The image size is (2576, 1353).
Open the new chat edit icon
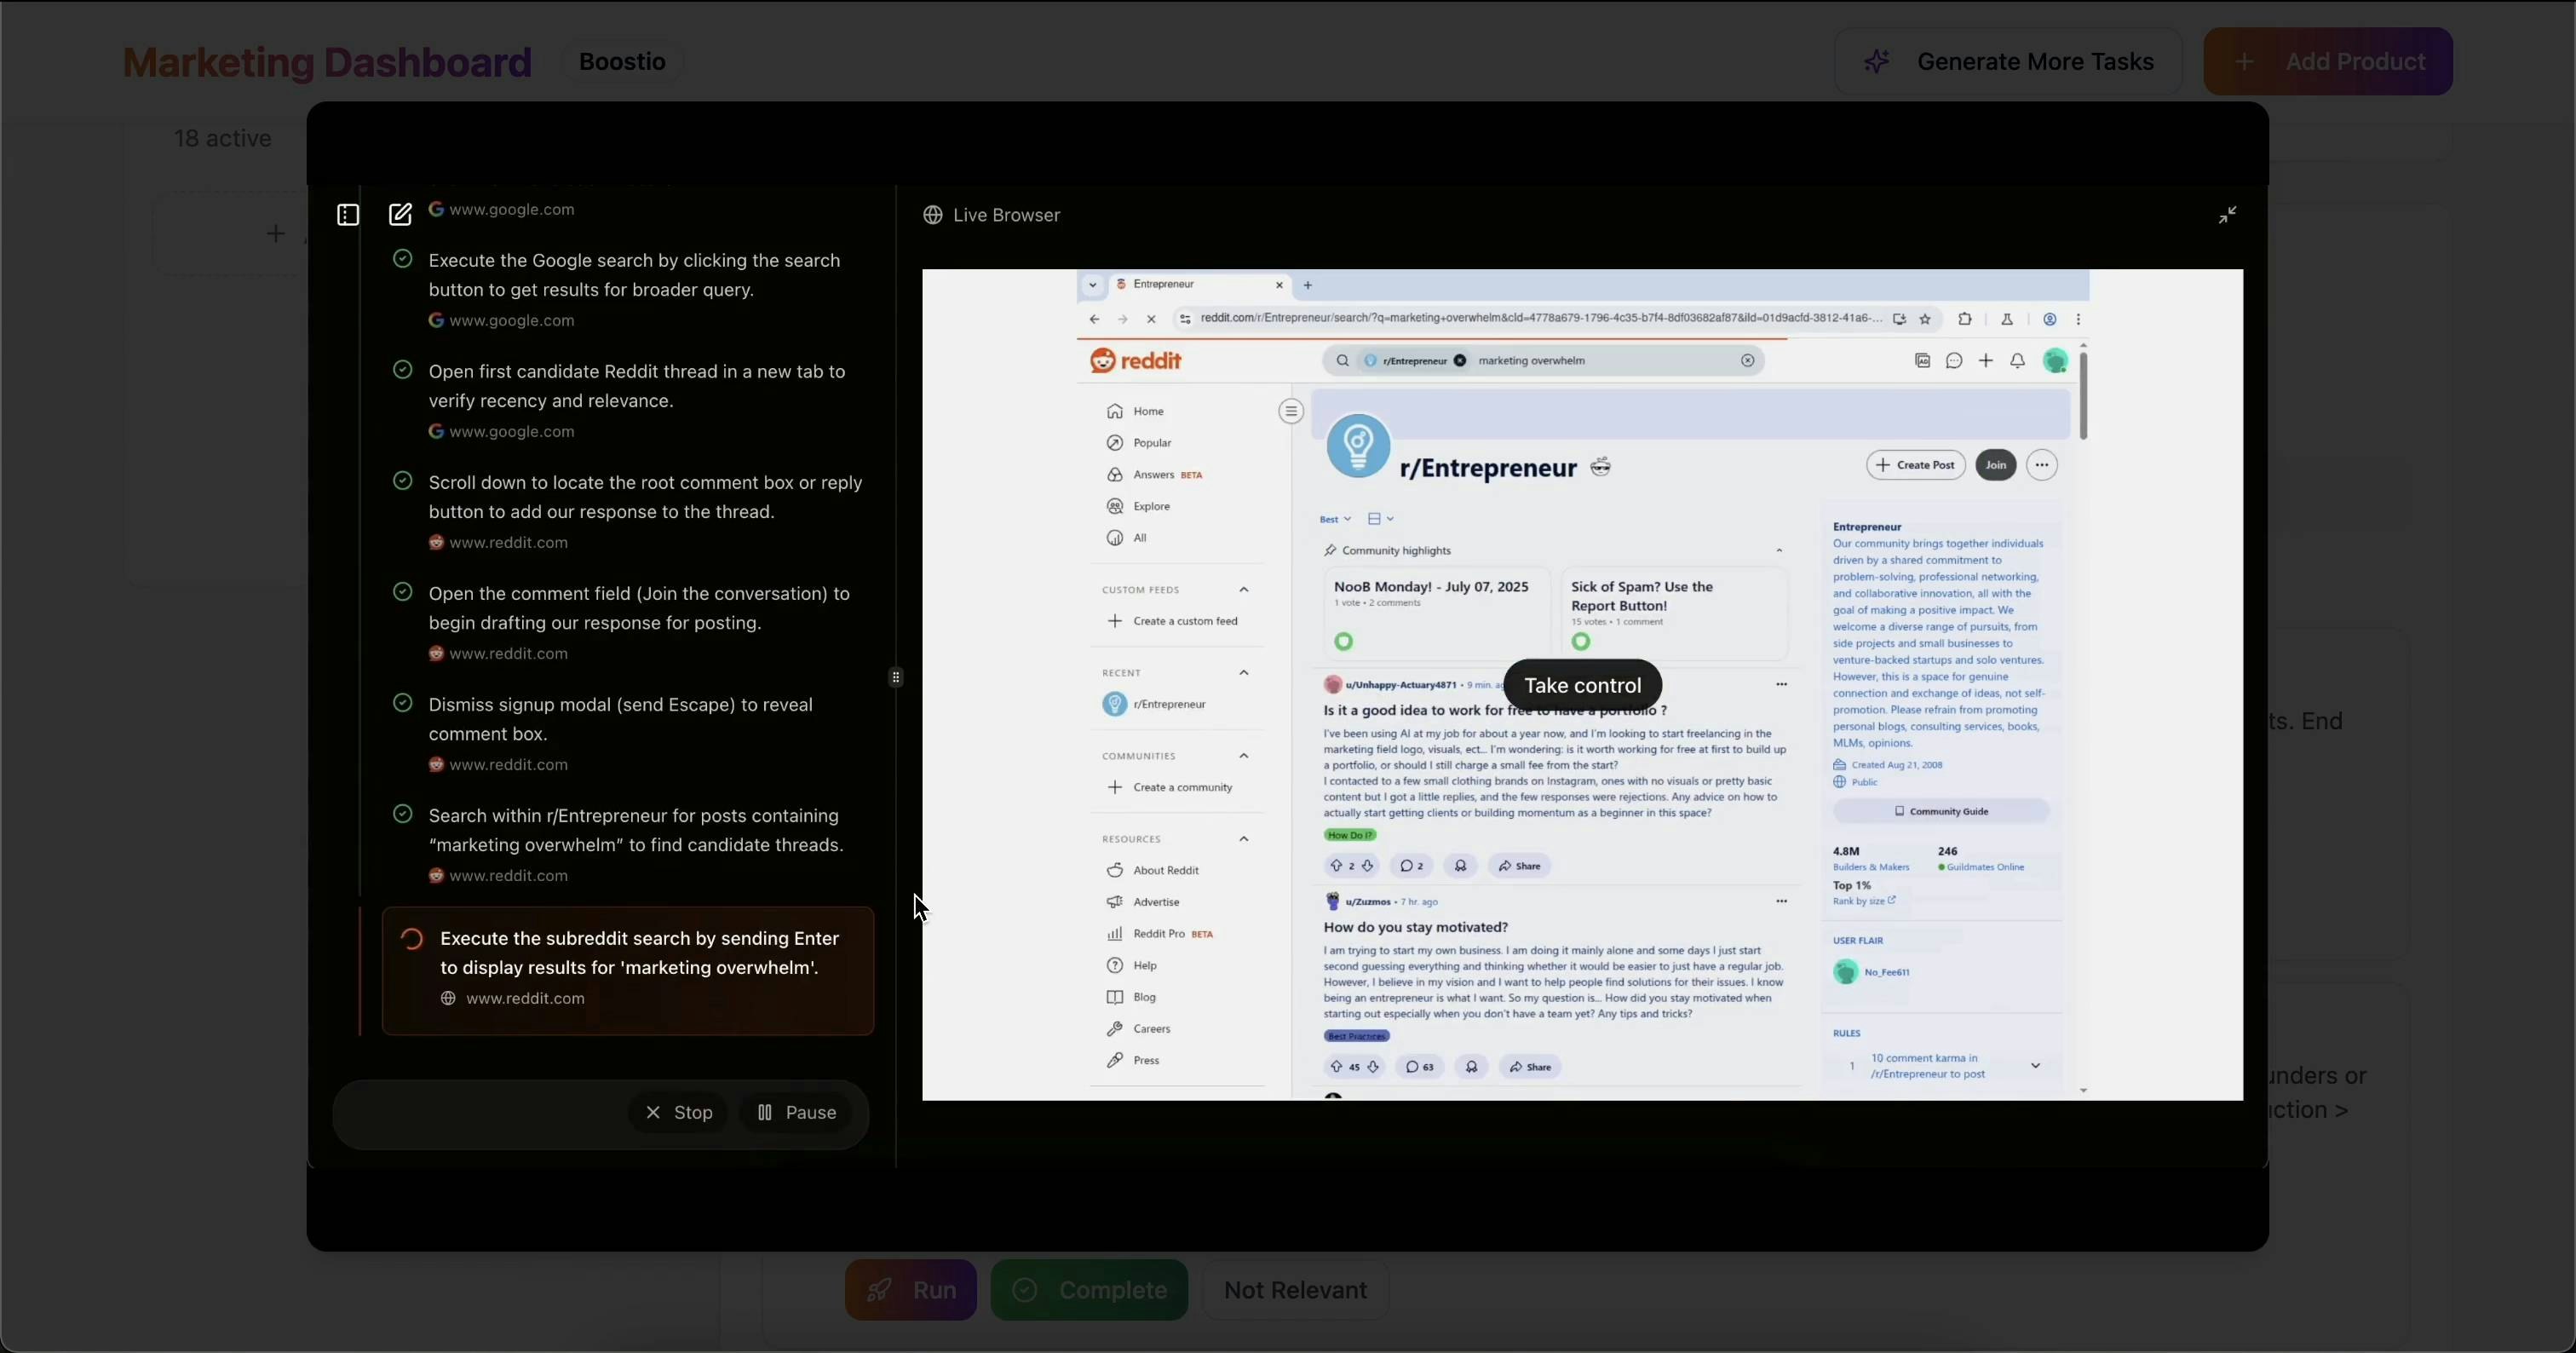click(x=400, y=215)
